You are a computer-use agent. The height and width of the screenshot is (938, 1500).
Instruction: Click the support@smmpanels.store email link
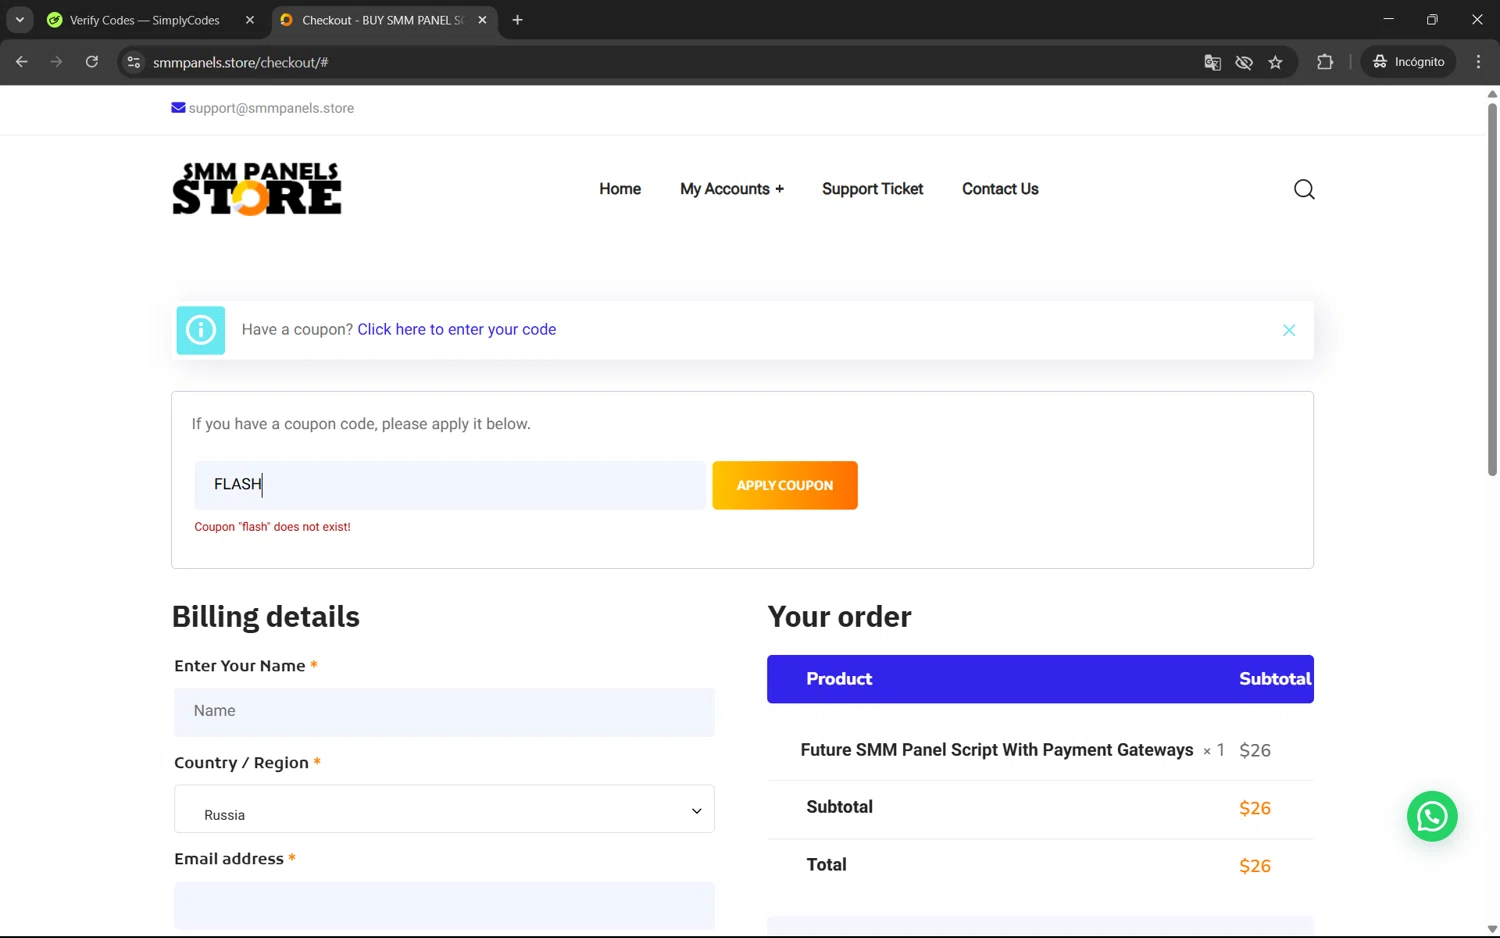[271, 108]
